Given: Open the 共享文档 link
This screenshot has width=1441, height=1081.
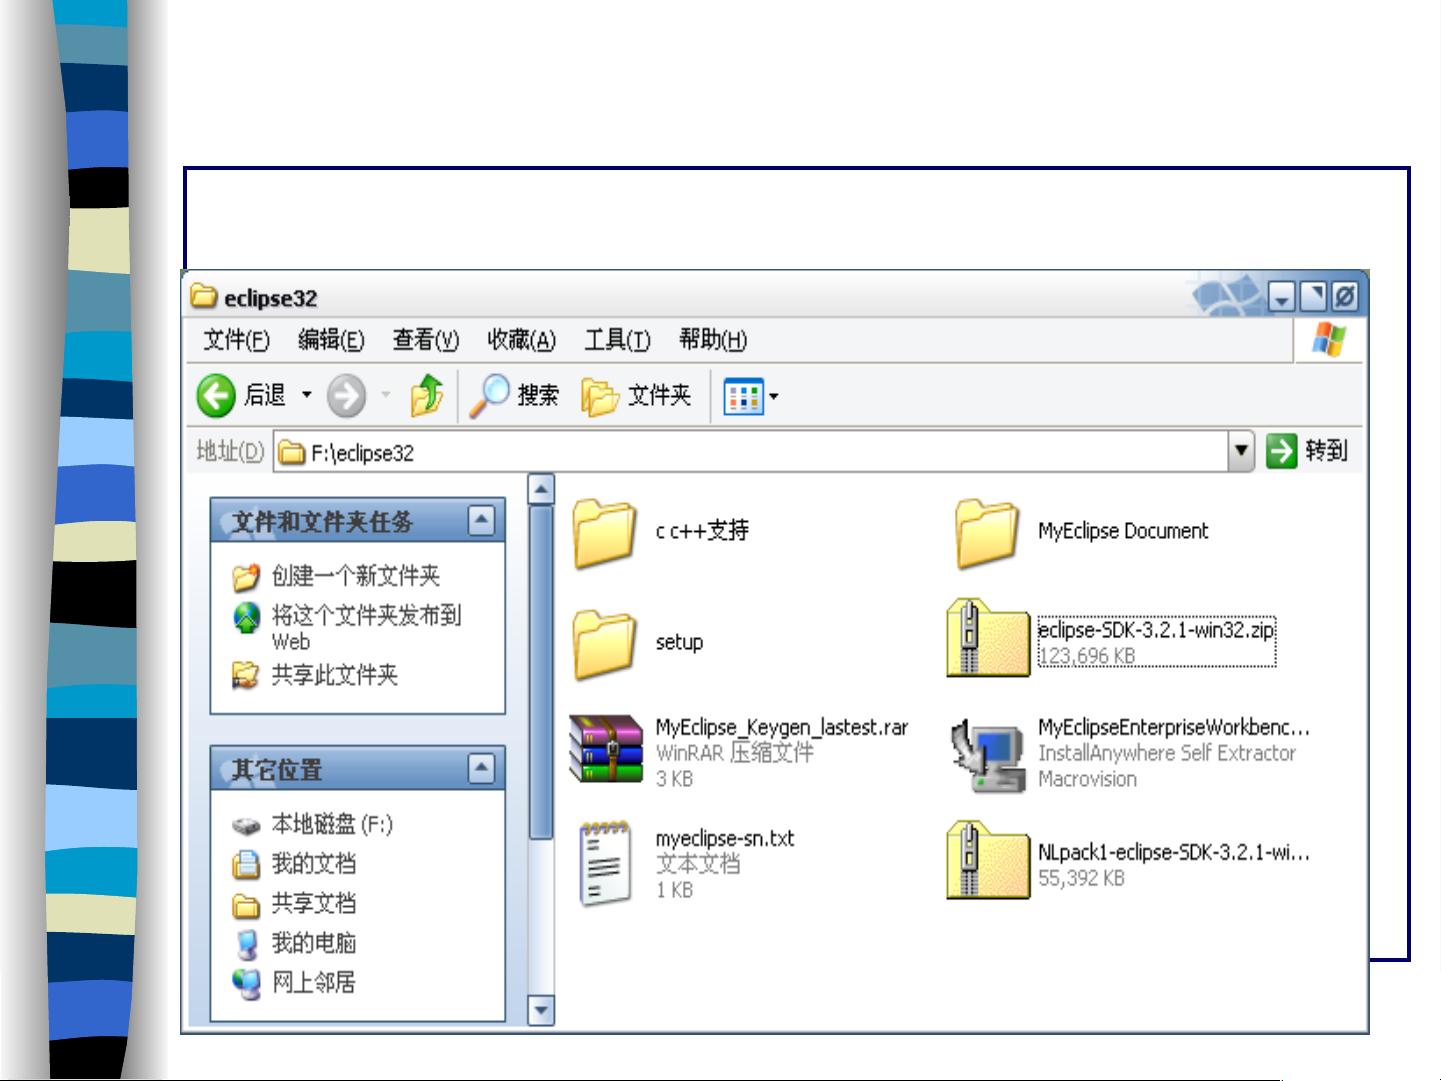Looking at the screenshot, I should coord(314,904).
